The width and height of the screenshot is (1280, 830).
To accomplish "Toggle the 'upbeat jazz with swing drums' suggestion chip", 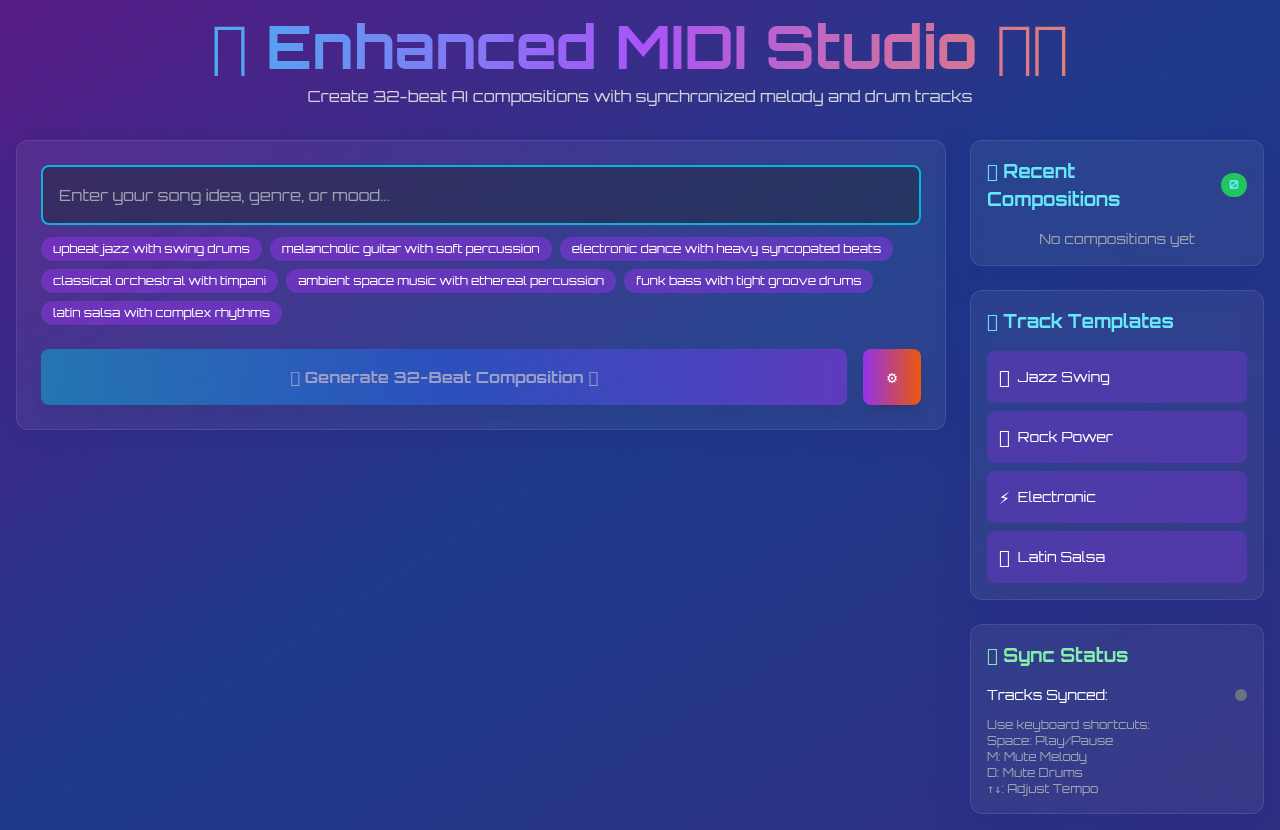I will 151,249.
